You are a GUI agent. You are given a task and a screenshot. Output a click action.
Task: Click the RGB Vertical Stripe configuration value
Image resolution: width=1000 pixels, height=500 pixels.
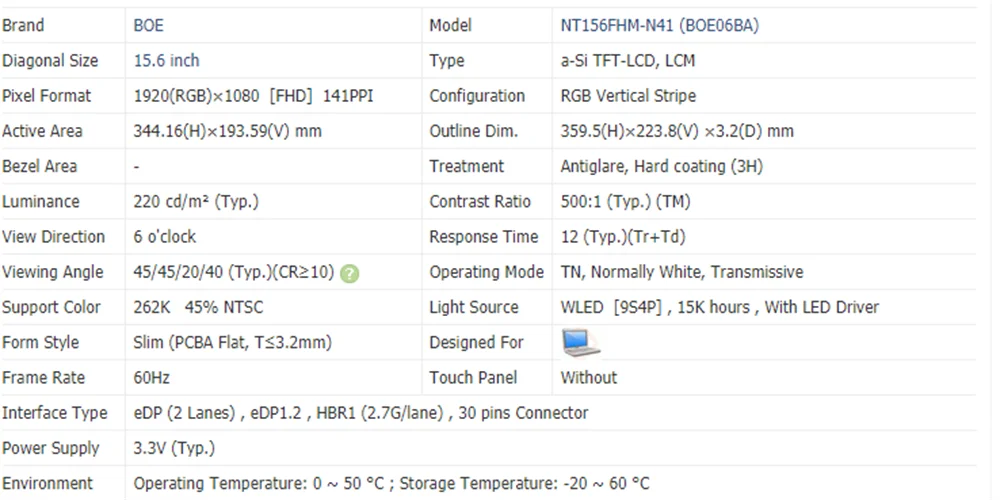point(628,96)
